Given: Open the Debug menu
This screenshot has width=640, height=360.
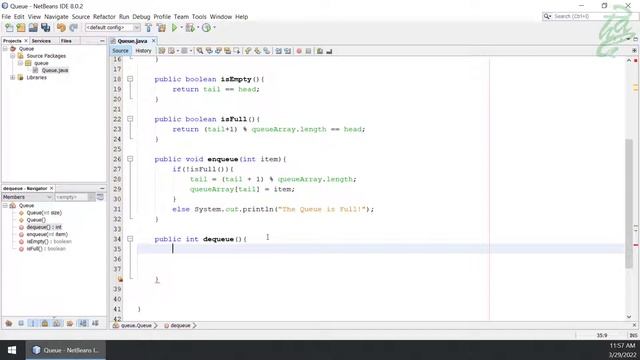Looking at the screenshot, I should tap(141, 17).
